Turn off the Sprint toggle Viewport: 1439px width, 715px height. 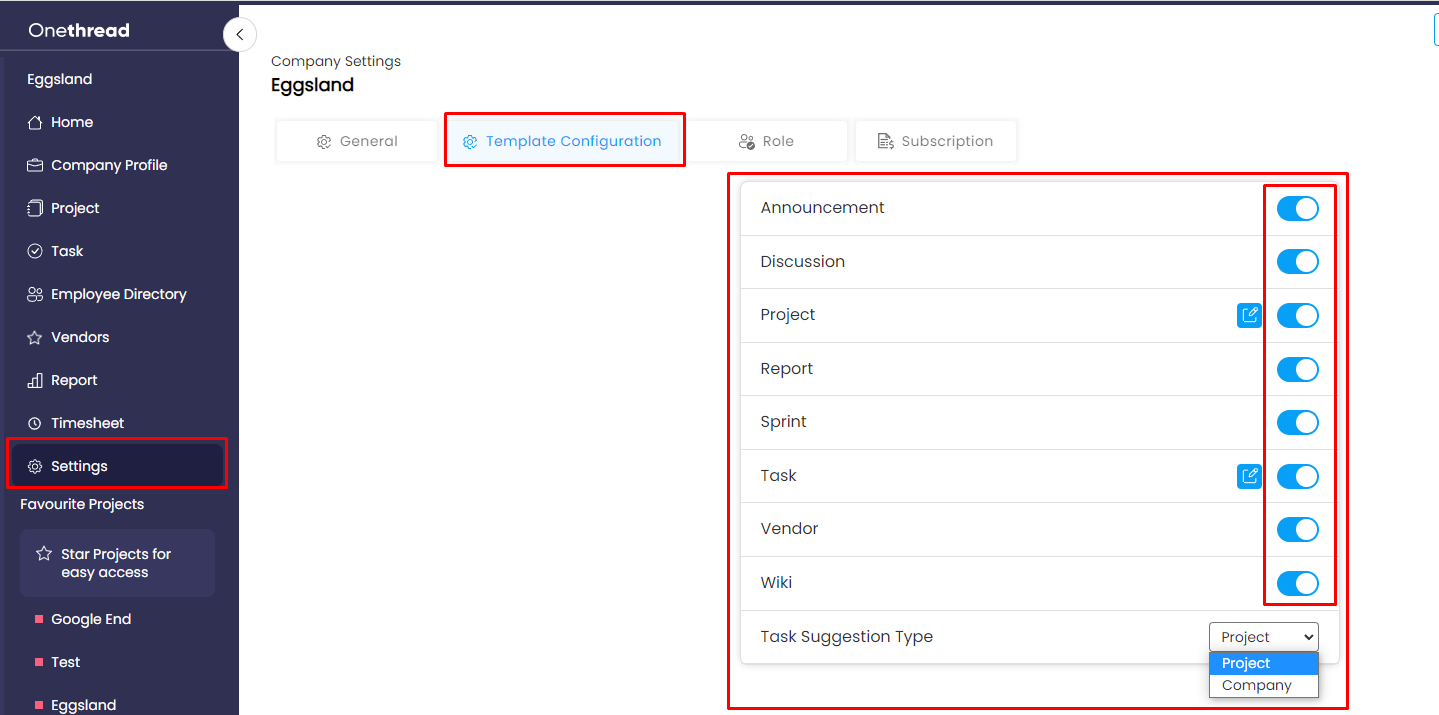coord(1297,423)
